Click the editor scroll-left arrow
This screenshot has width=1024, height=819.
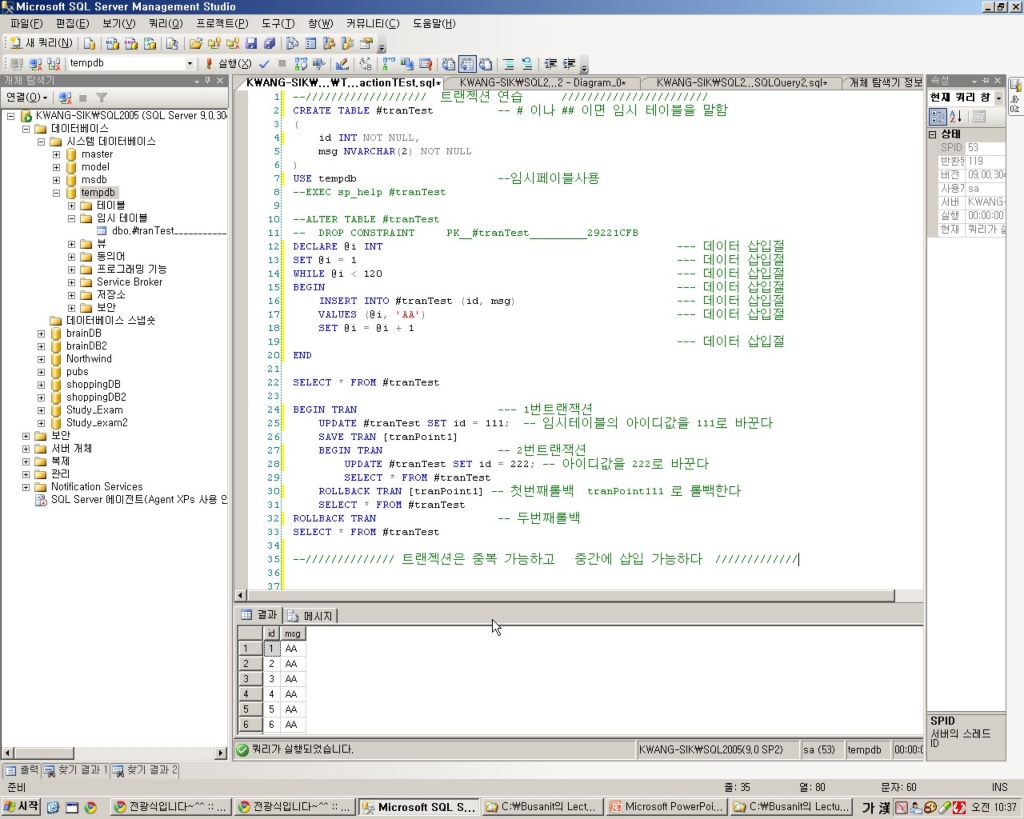pos(240,596)
